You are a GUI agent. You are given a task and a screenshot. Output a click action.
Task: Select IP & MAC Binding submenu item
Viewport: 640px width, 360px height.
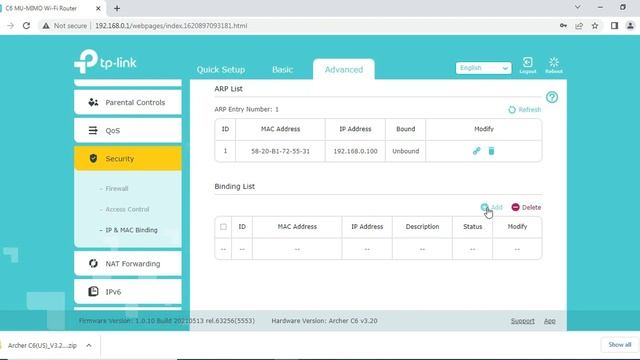(131, 230)
